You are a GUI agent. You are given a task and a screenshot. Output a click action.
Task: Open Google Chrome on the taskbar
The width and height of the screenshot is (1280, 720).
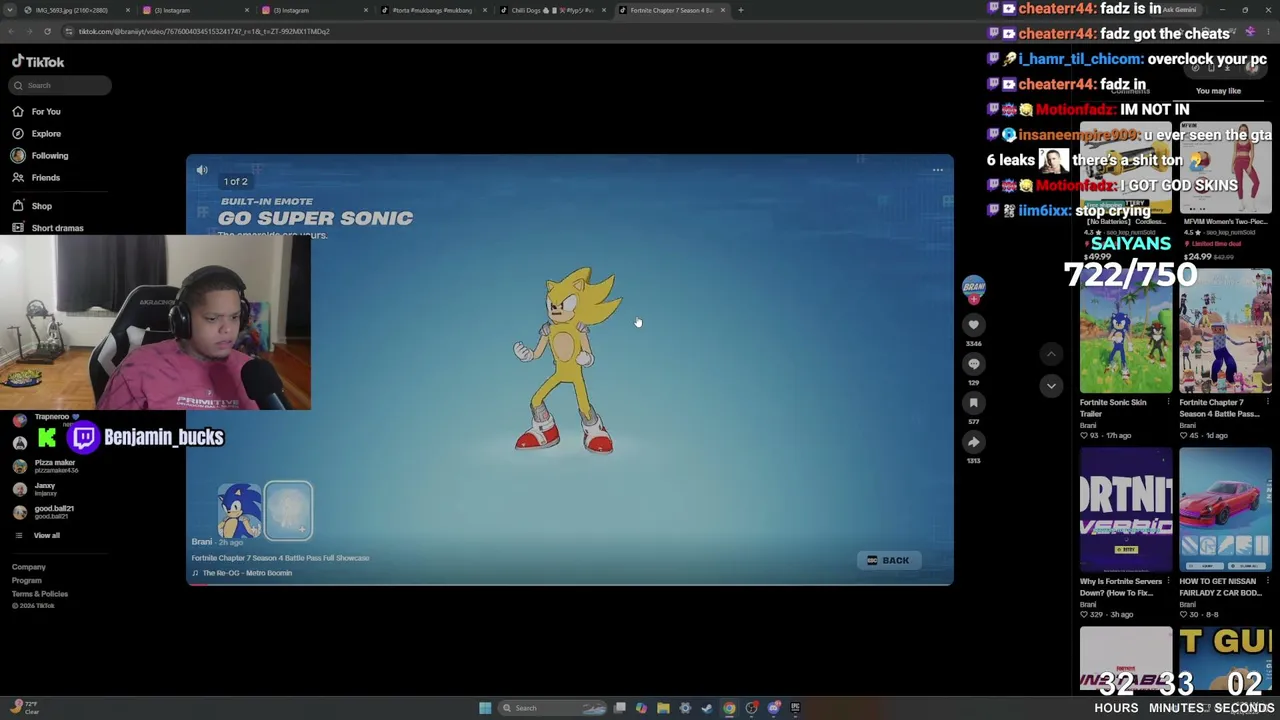click(x=729, y=708)
